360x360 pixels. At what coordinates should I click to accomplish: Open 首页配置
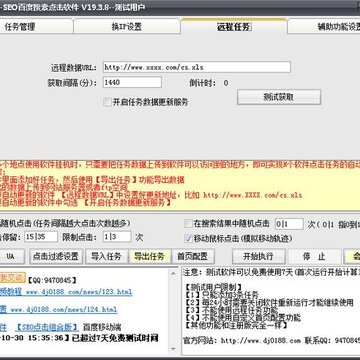pyautogui.click(x=192, y=256)
